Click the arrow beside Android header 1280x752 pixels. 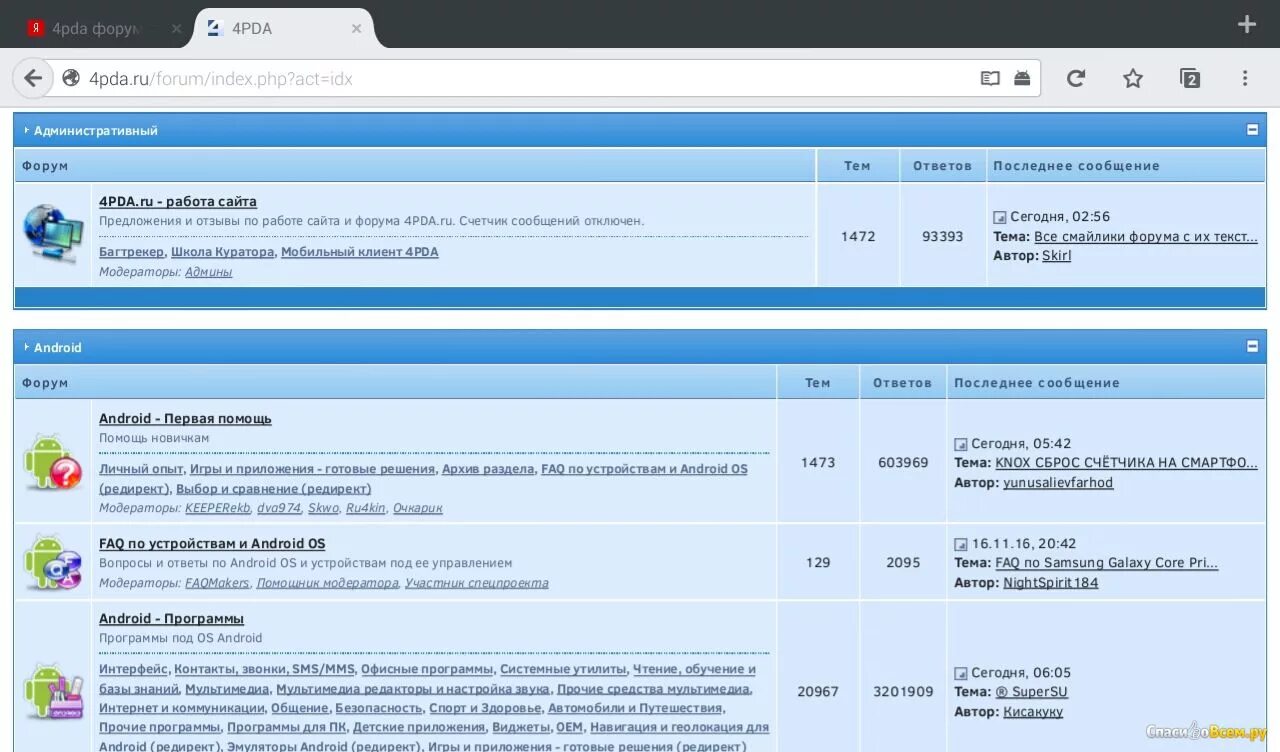point(27,347)
